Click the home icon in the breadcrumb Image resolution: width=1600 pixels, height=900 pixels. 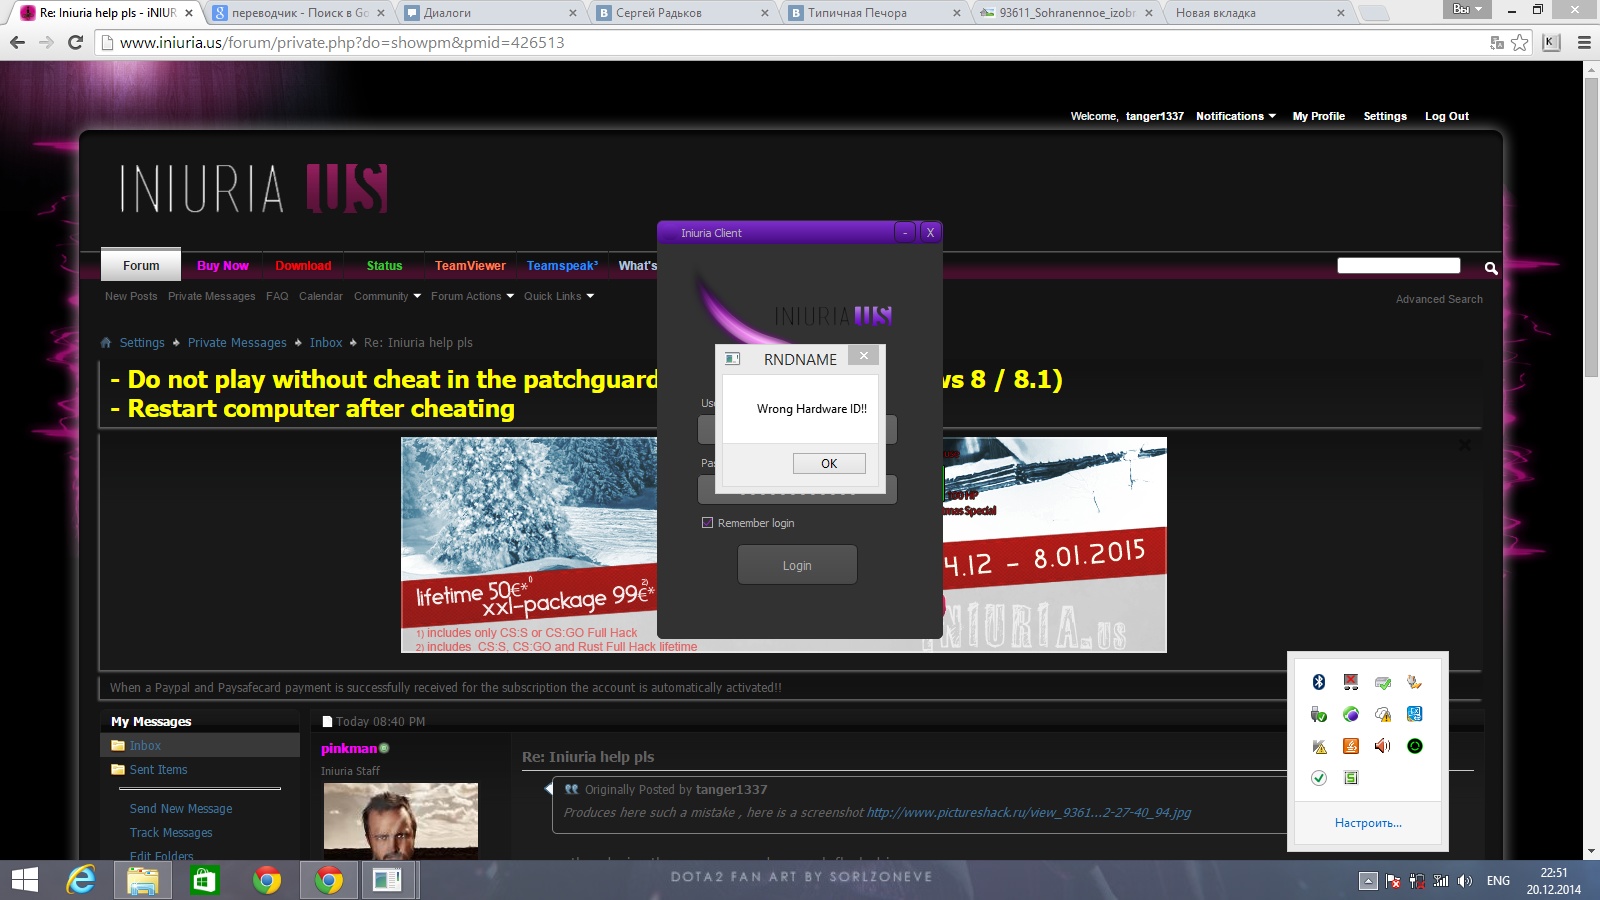click(x=106, y=342)
